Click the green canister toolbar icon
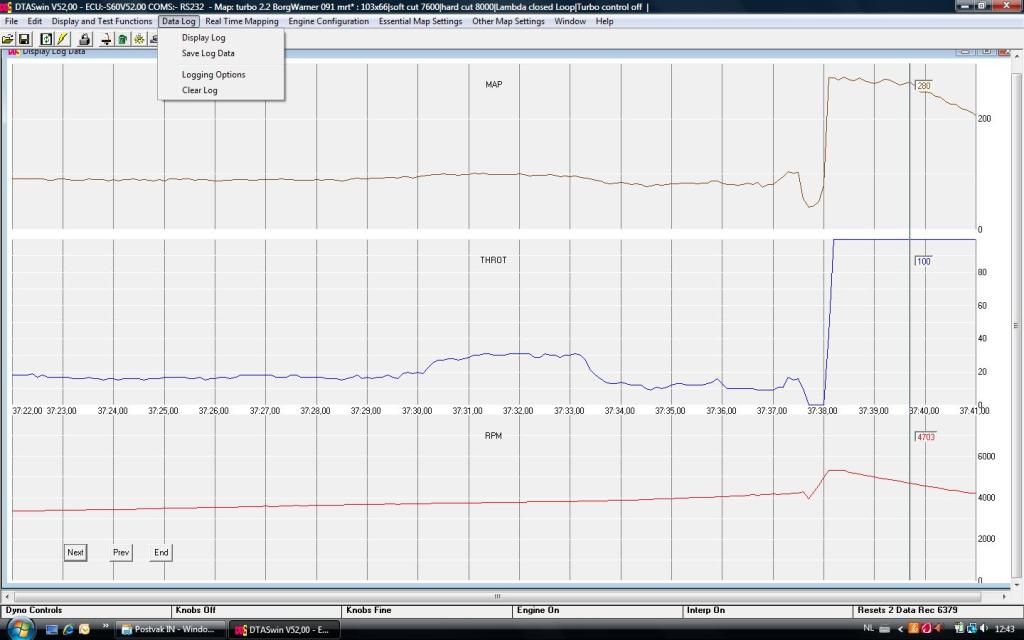This screenshot has width=1024, height=640. pyautogui.click(x=122, y=39)
